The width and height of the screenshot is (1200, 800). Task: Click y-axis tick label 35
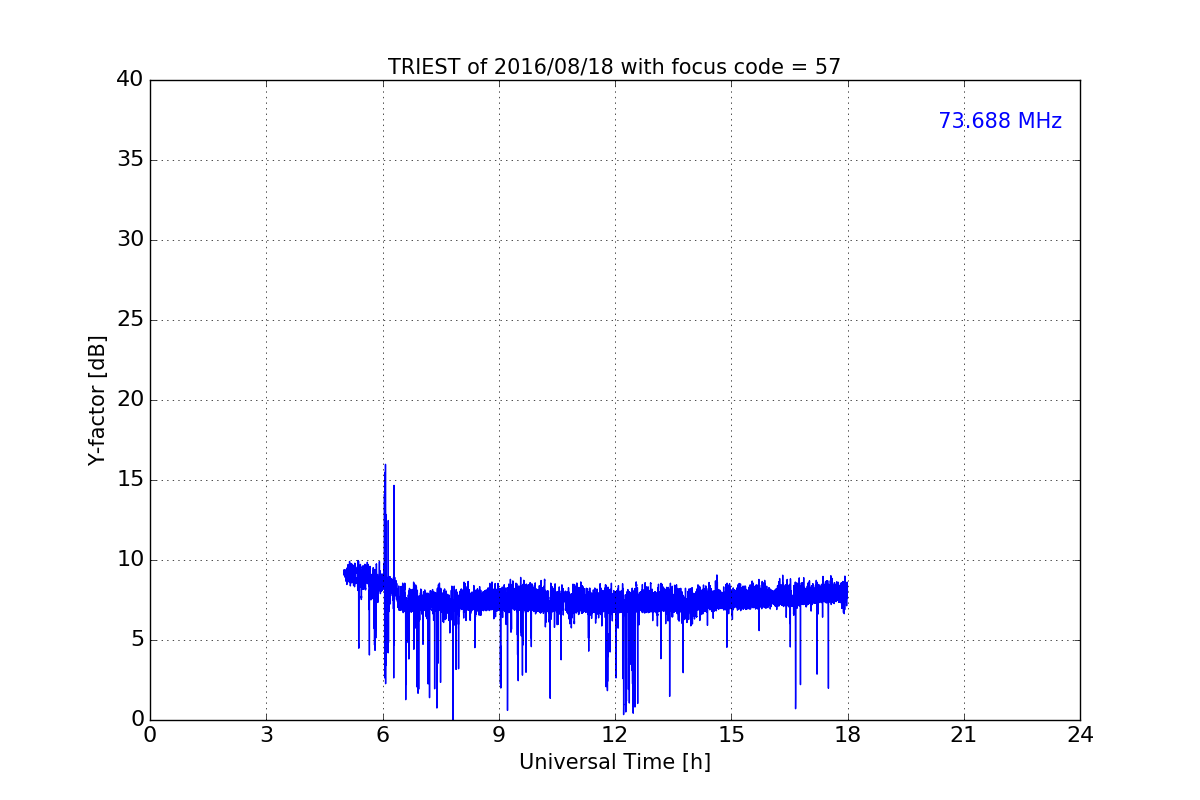[x=129, y=160]
